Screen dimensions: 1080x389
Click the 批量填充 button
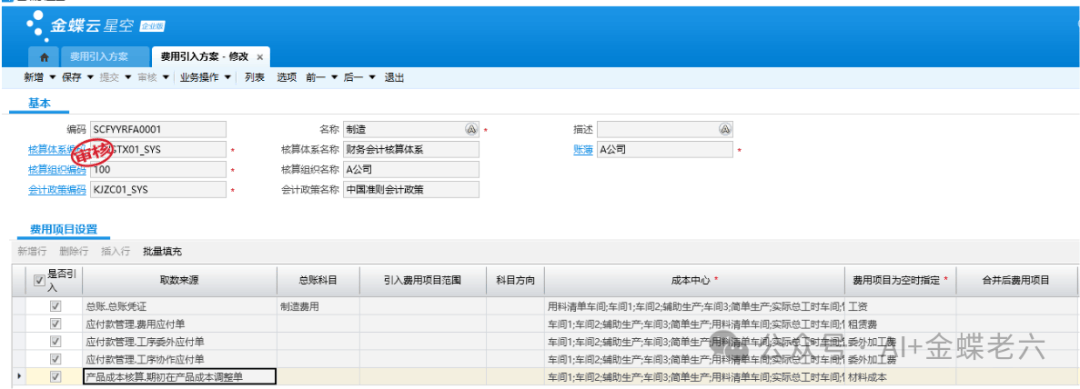pyautogui.click(x=163, y=251)
